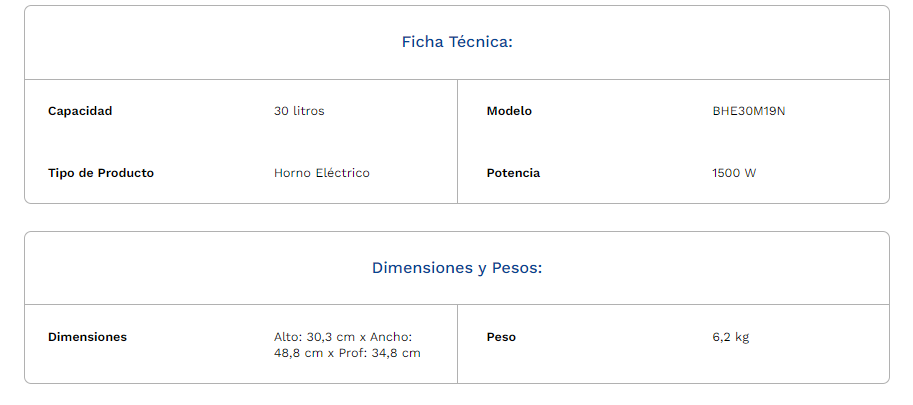Image resolution: width=913 pixels, height=405 pixels.
Task: Select the "Potencia" label
Action: (x=513, y=173)
